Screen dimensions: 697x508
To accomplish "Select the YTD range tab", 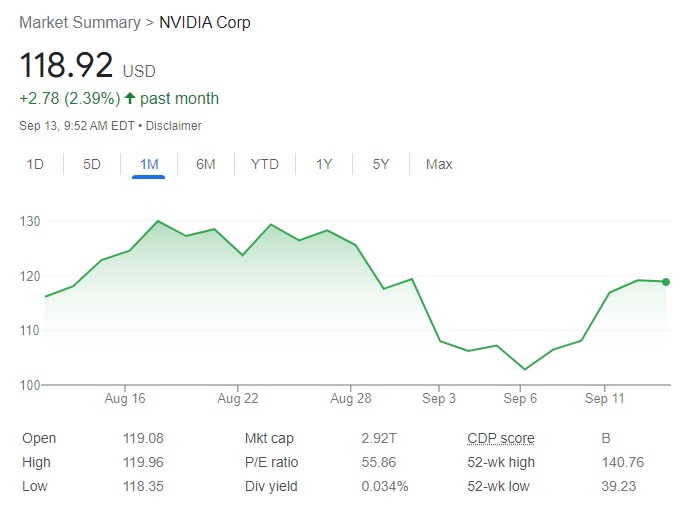I will coord(265,164).
